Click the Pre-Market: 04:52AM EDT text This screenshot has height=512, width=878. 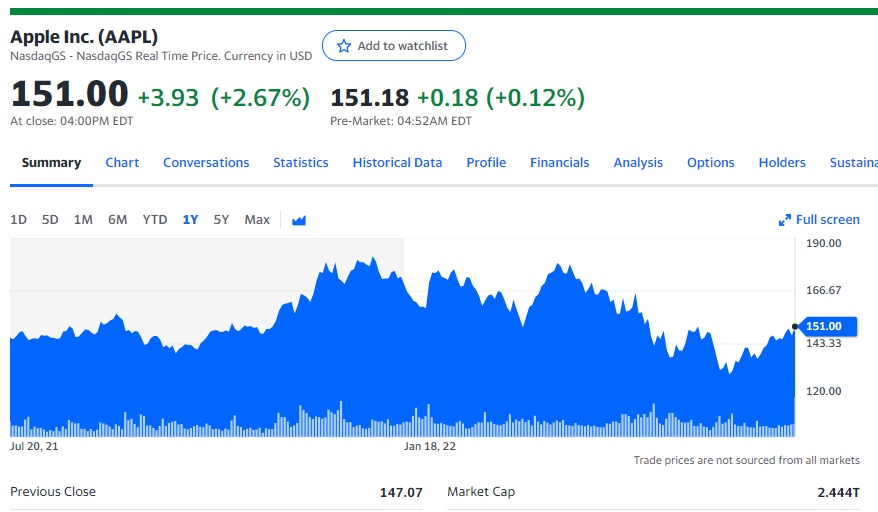(401, 121)
